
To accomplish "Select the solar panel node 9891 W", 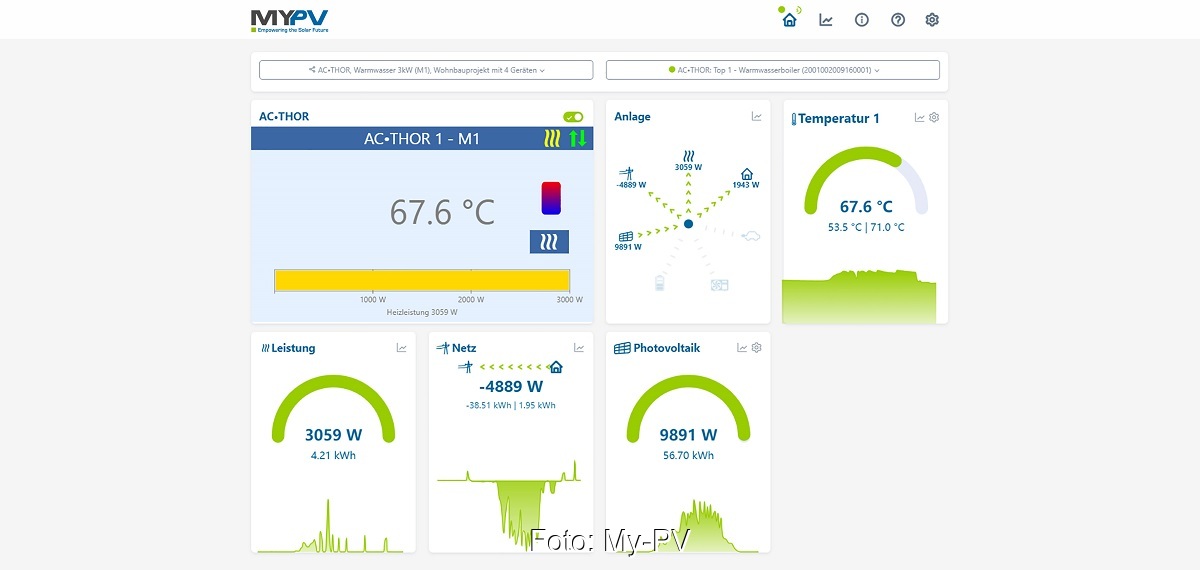I will [x=626, y=240].
